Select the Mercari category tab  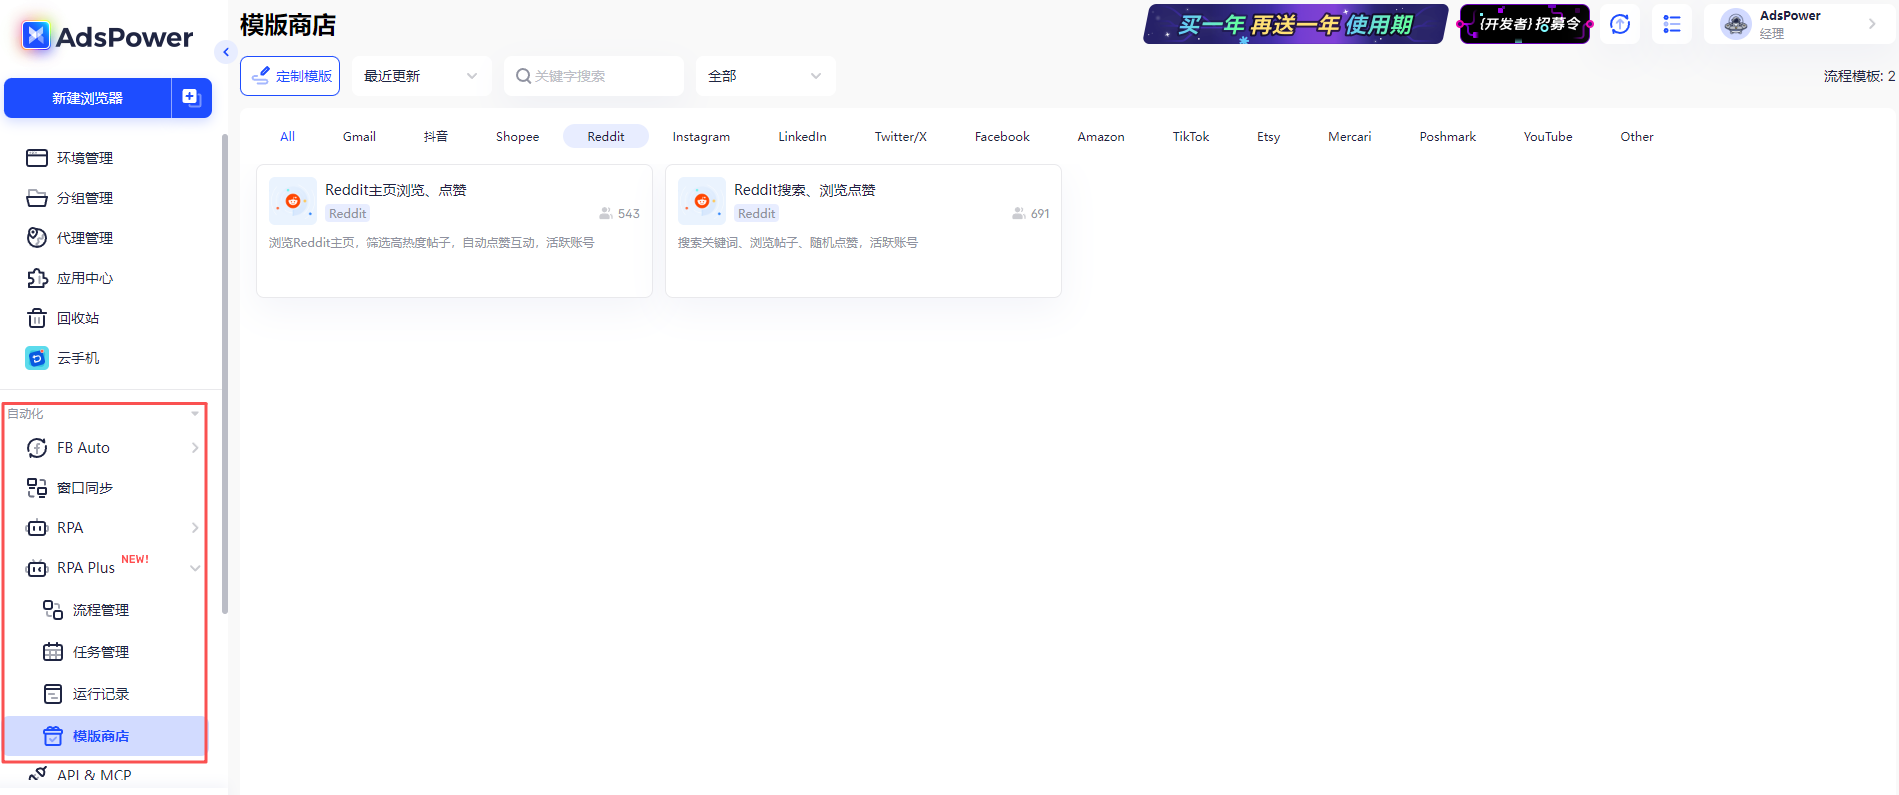coord(1349,136)
